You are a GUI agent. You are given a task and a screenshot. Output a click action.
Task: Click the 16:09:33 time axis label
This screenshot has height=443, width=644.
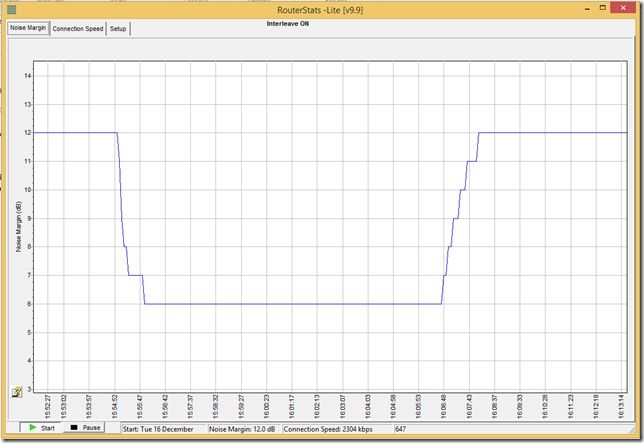click(x=520, y=407)
